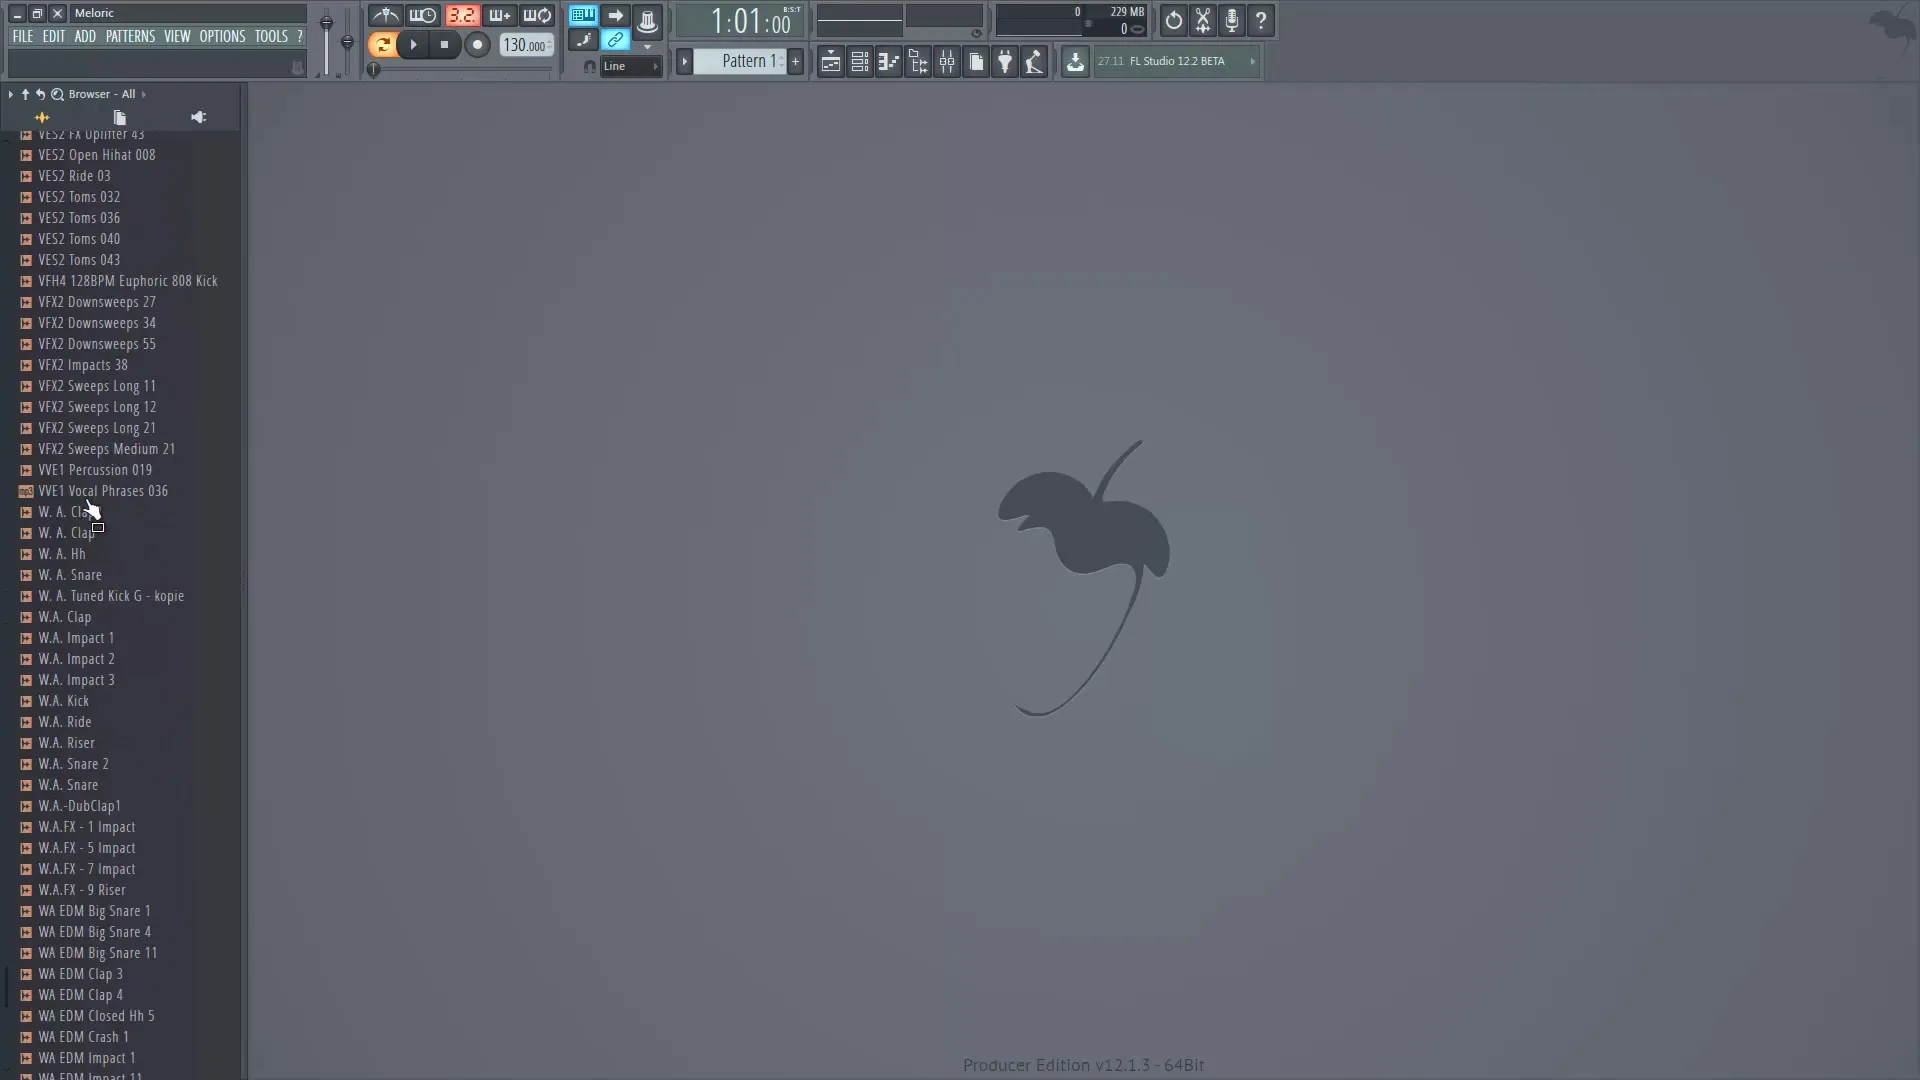Open the Mixer view
This screenshot has height=1080, width=1920.
click(x=947, y=62)
